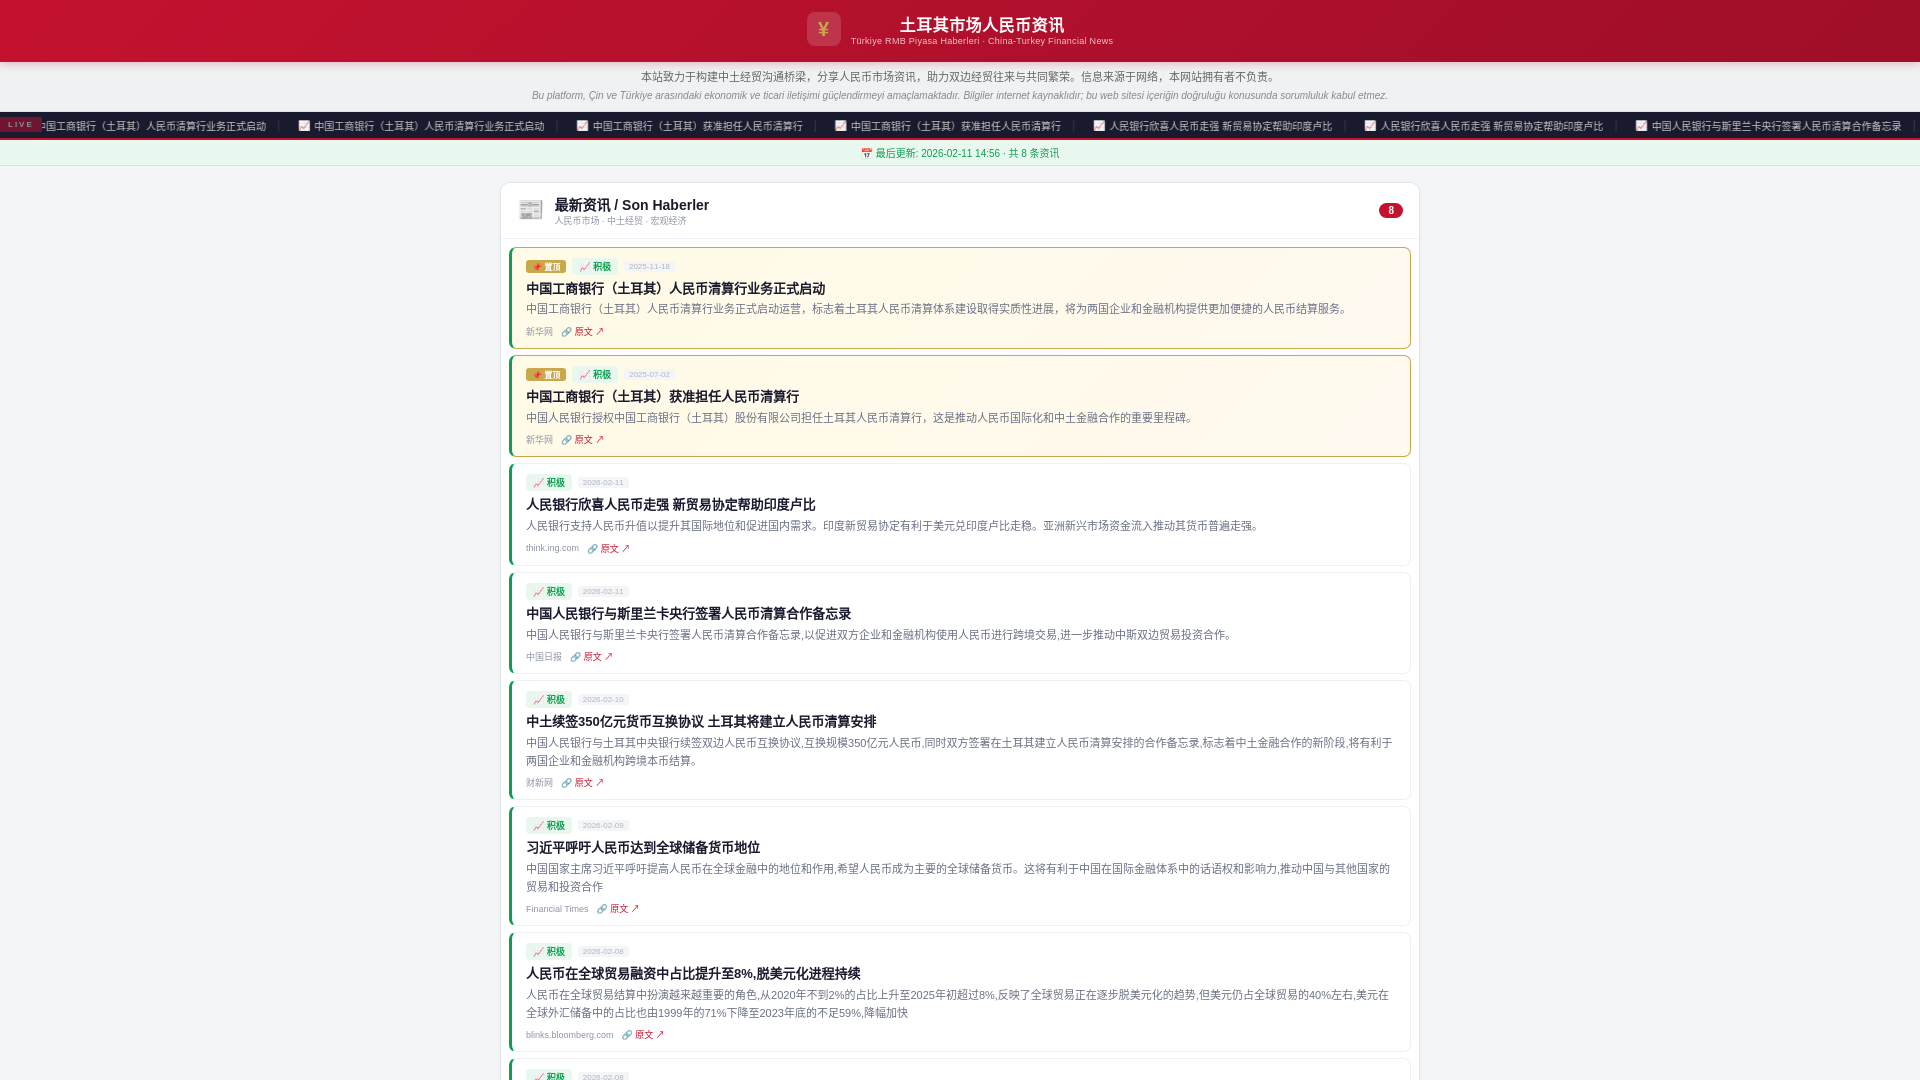
Task: Click source label 财新网
Action: (x=539, y=783)
